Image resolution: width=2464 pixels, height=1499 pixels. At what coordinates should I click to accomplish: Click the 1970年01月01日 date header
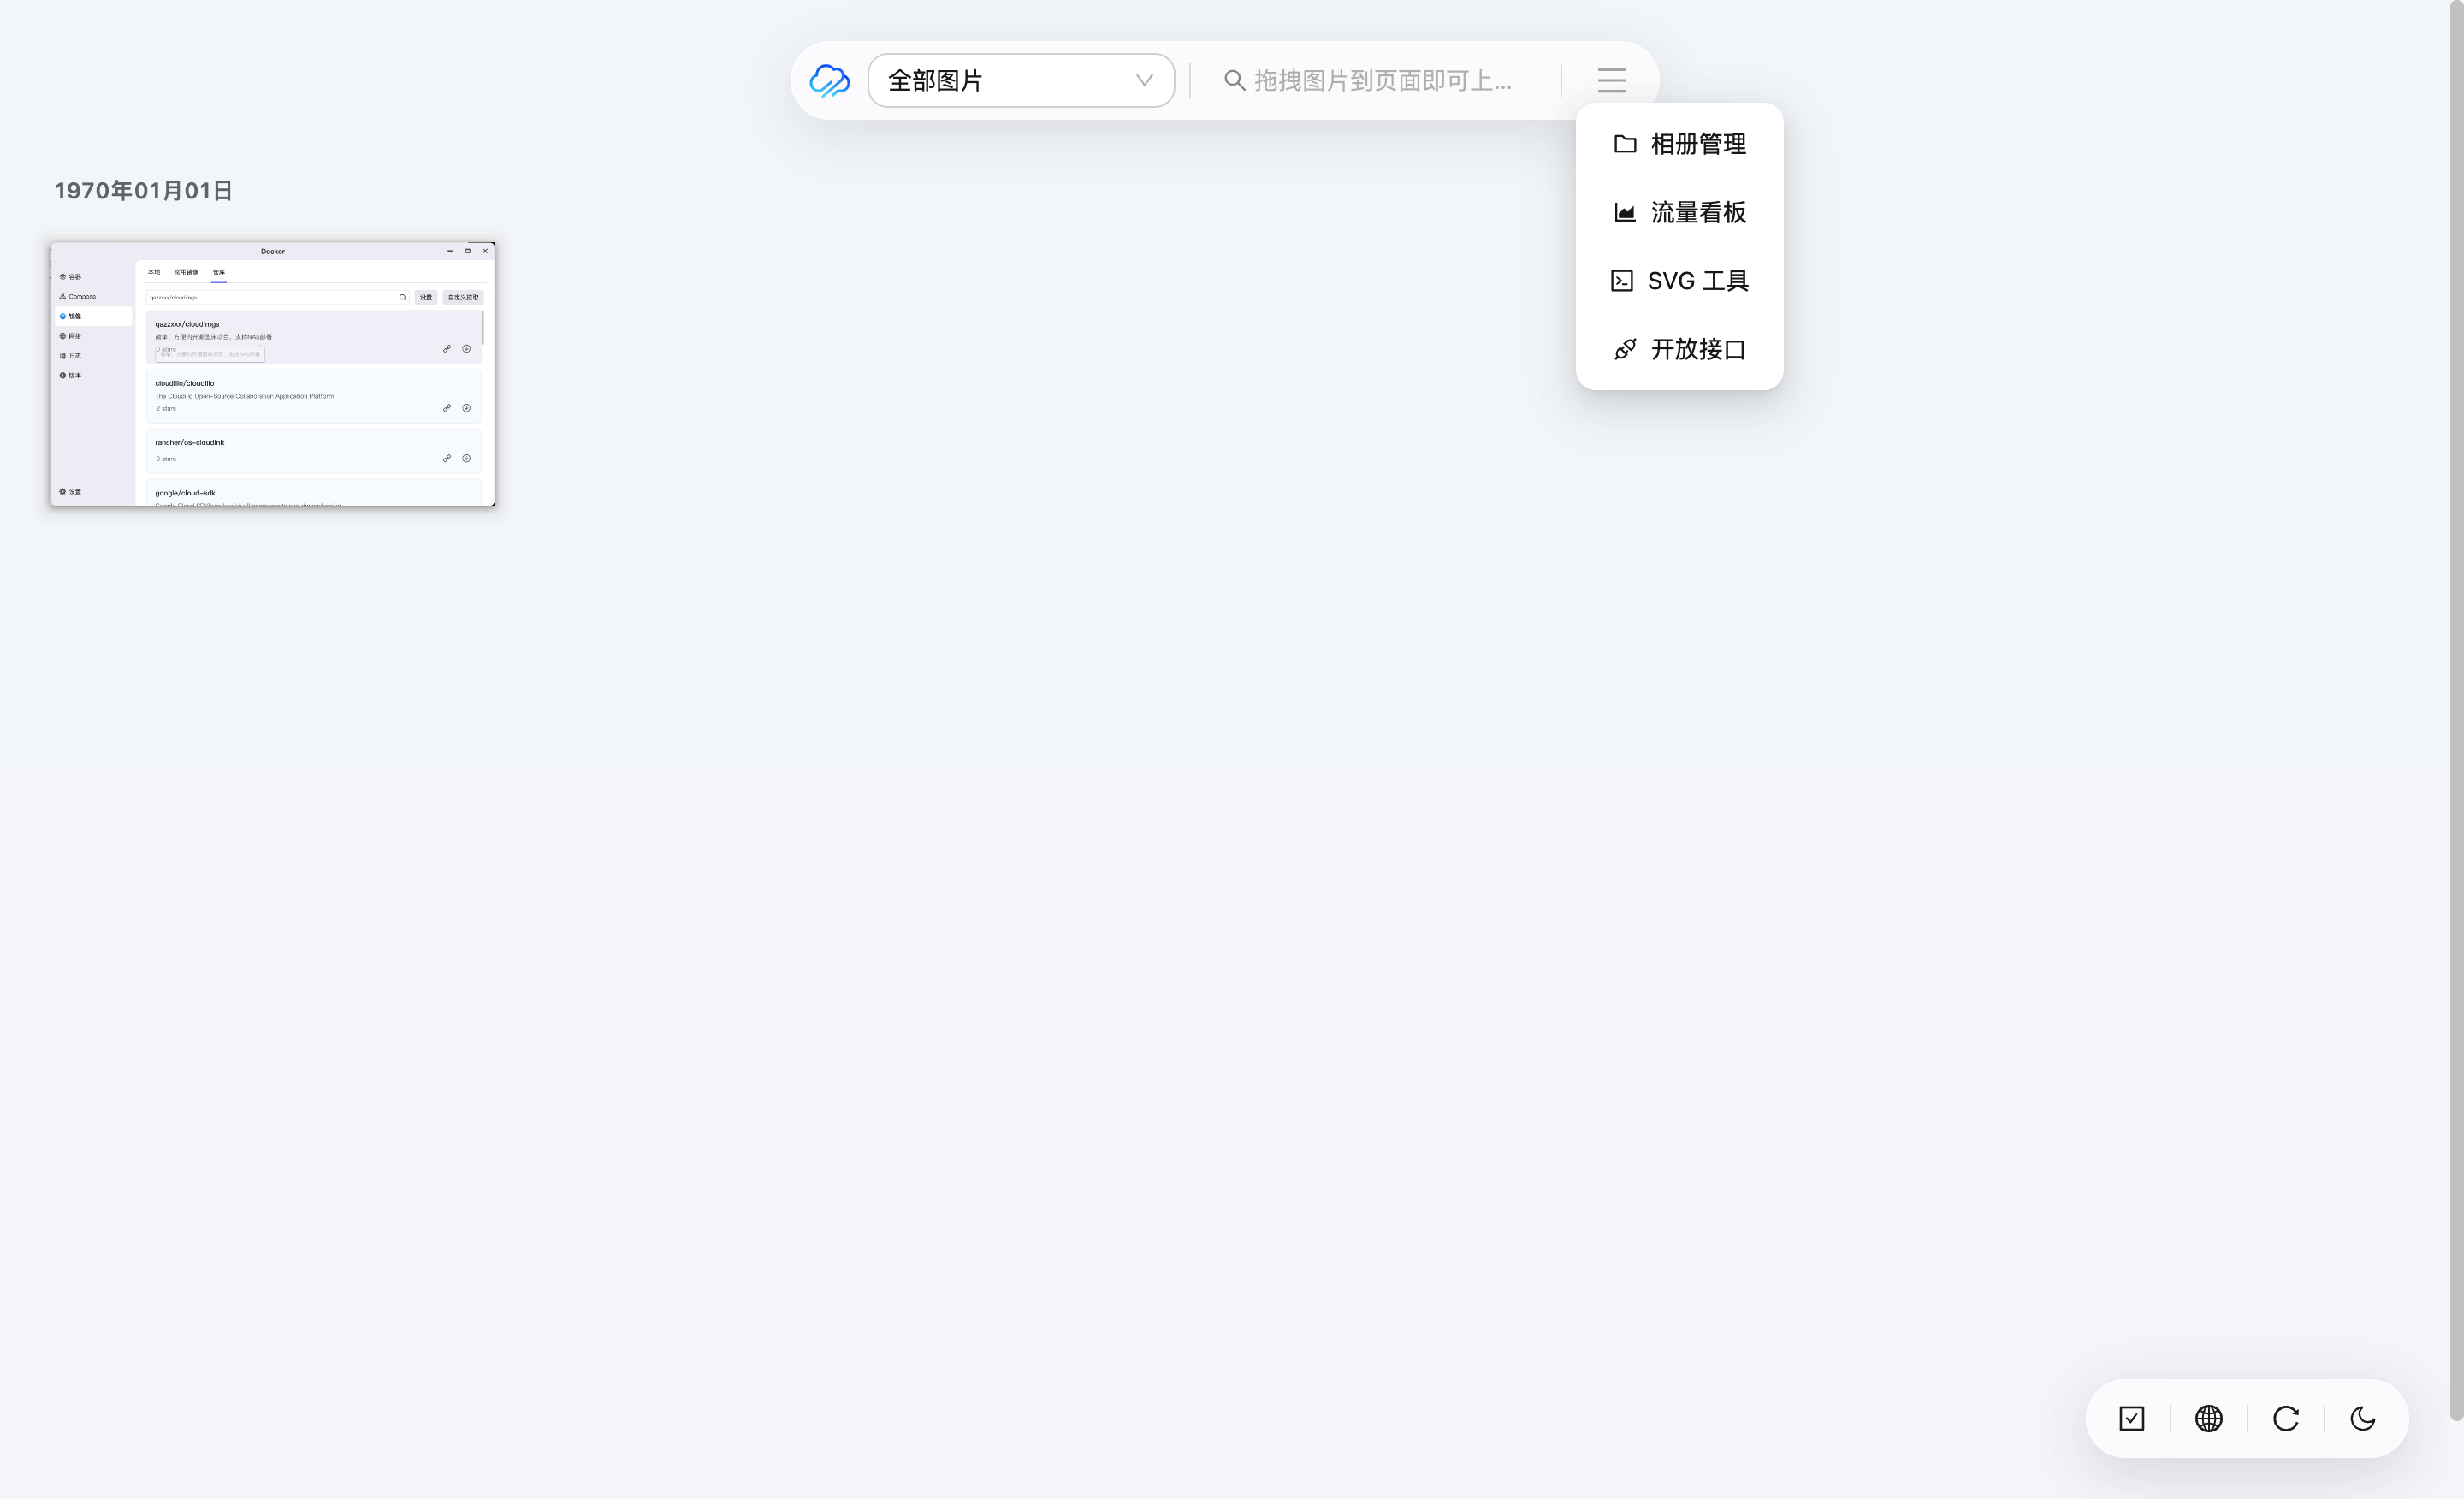coord(142,190)
